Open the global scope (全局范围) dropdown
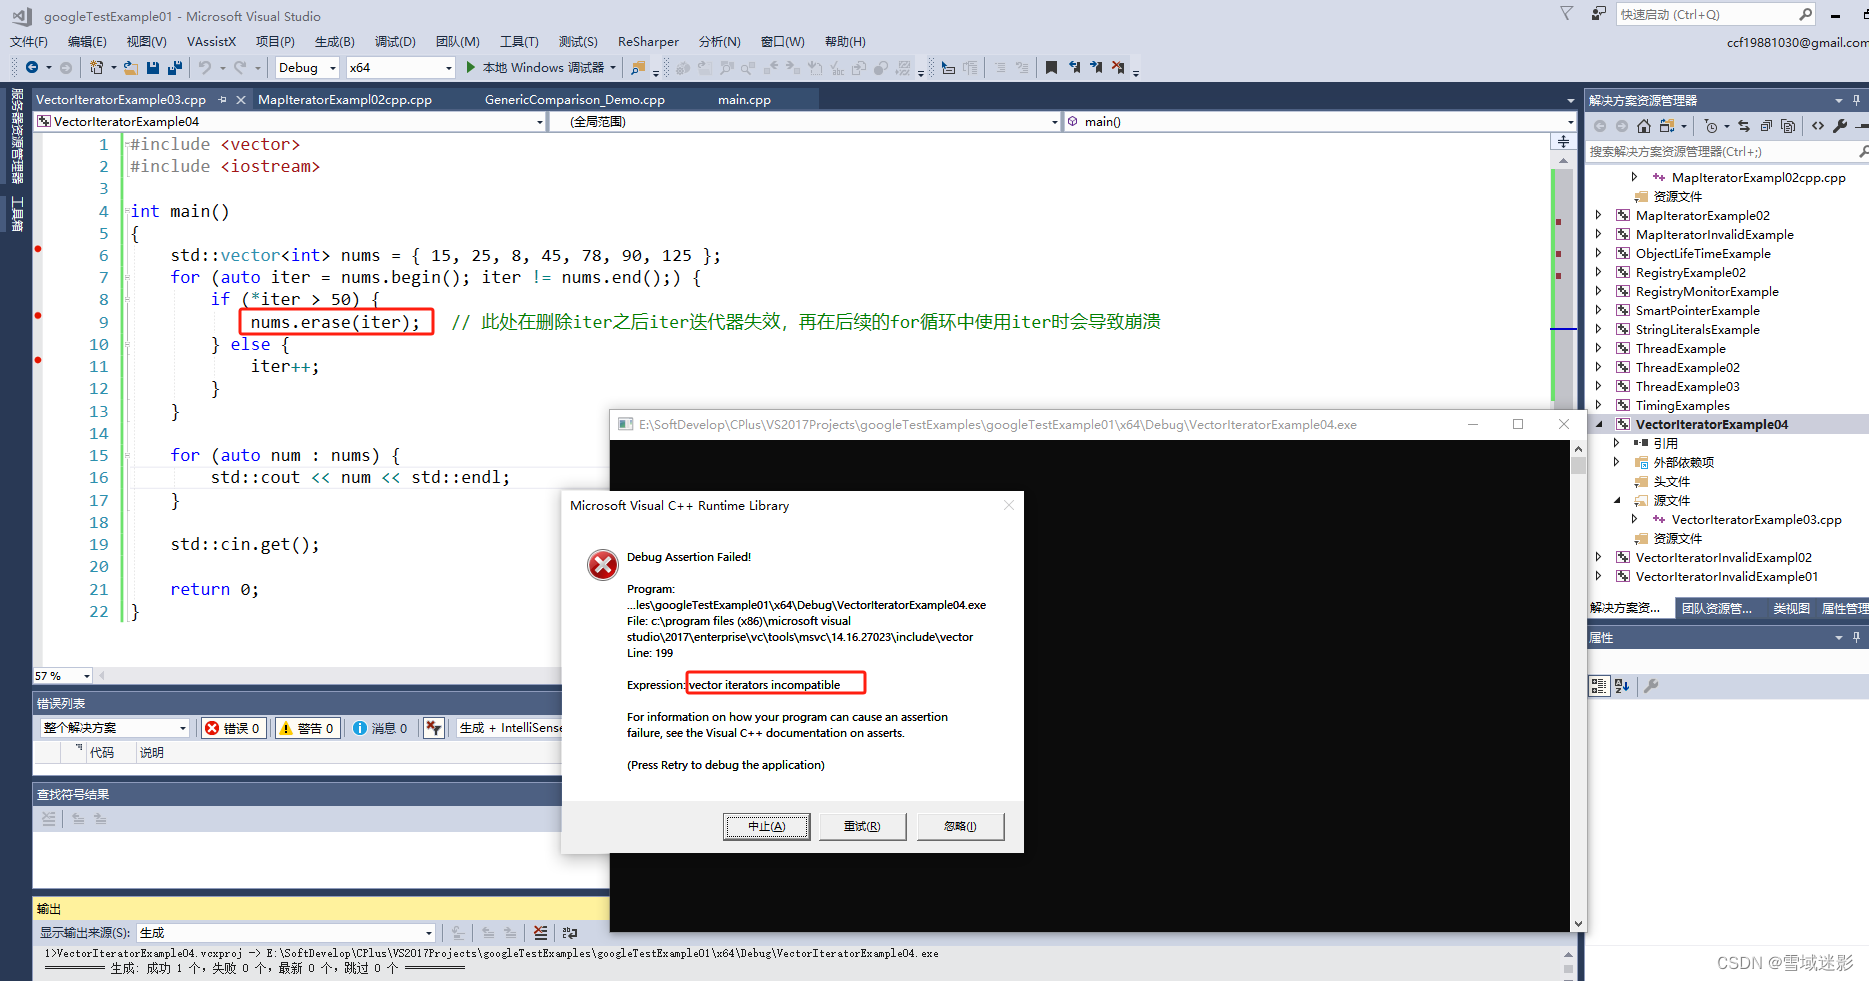 [x=805, y=122]
